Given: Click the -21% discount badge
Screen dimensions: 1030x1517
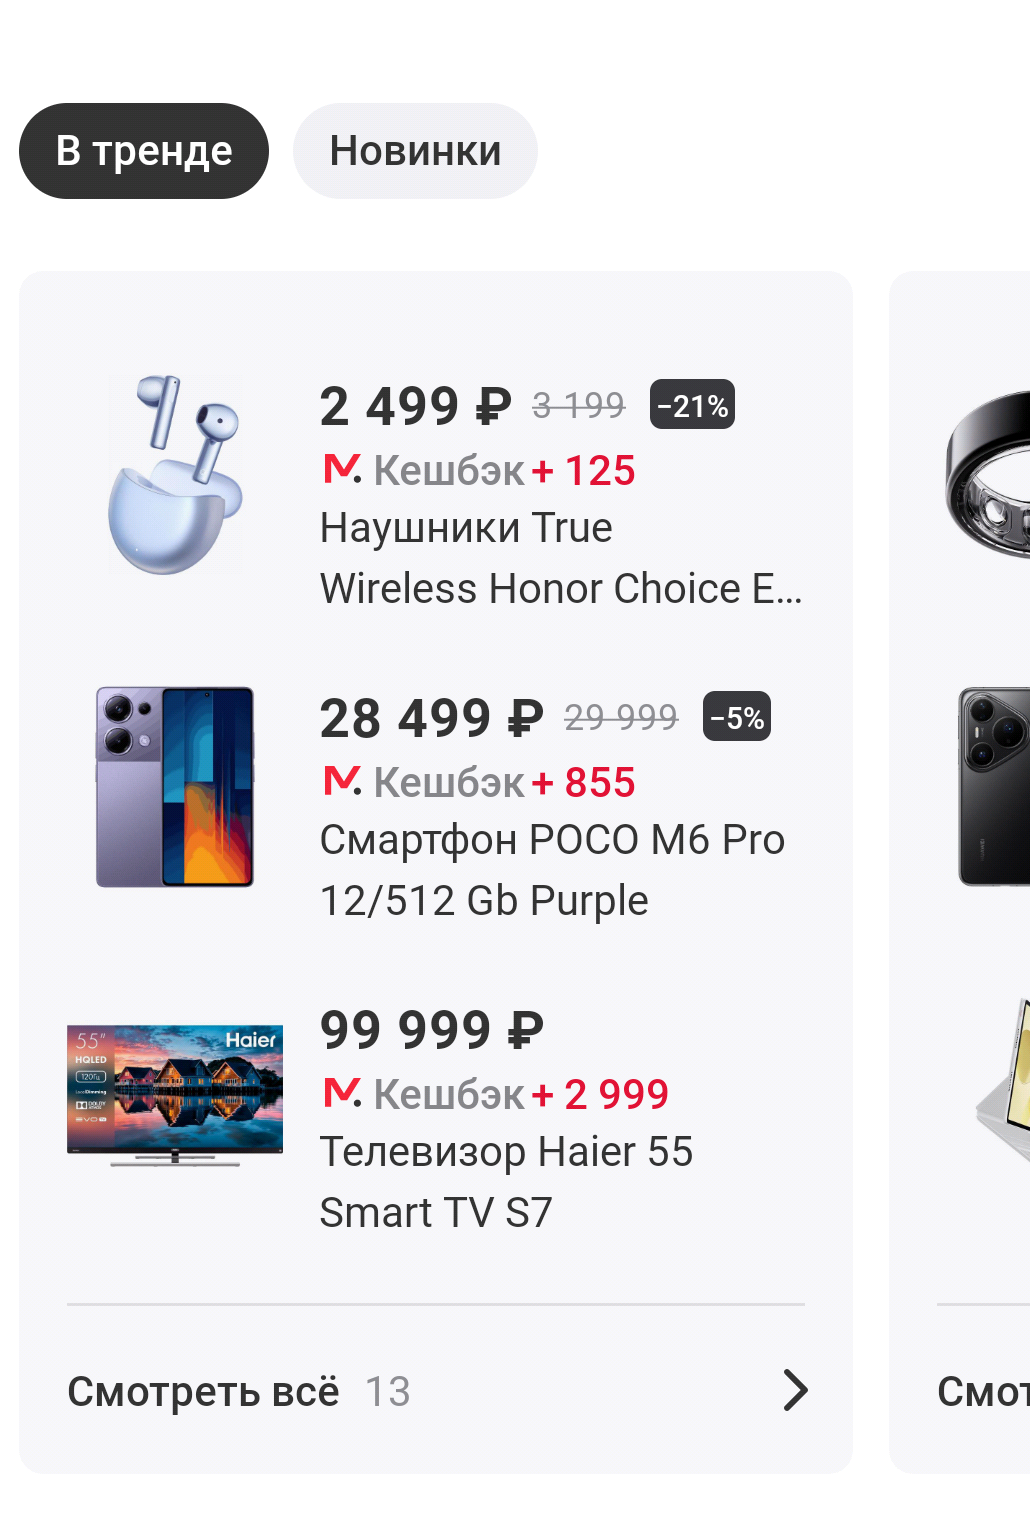Looking at the screenshot, I should (692, 405).
